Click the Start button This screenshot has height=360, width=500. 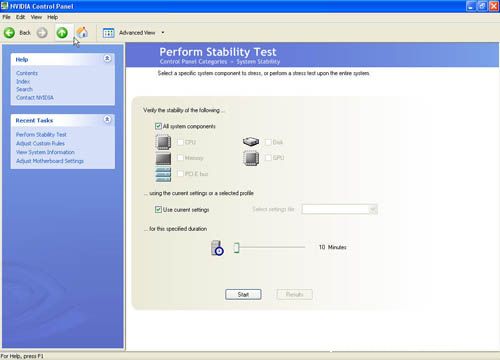click(243, 294)
